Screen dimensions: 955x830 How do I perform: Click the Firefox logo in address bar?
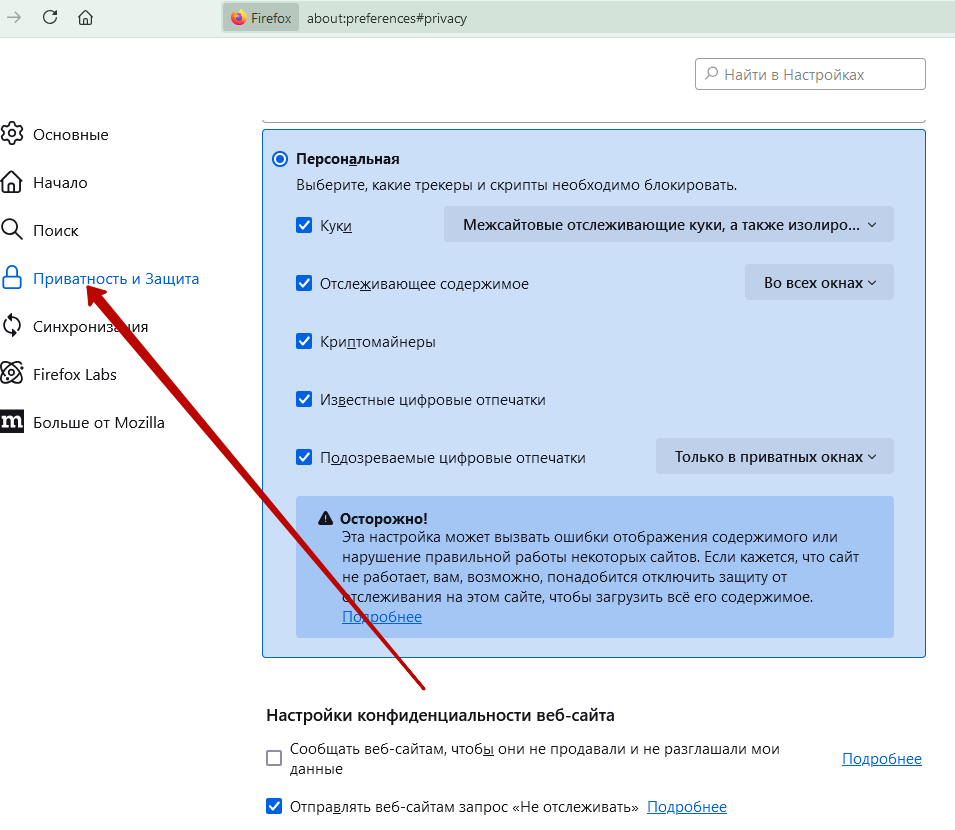[x=238, y=18]
